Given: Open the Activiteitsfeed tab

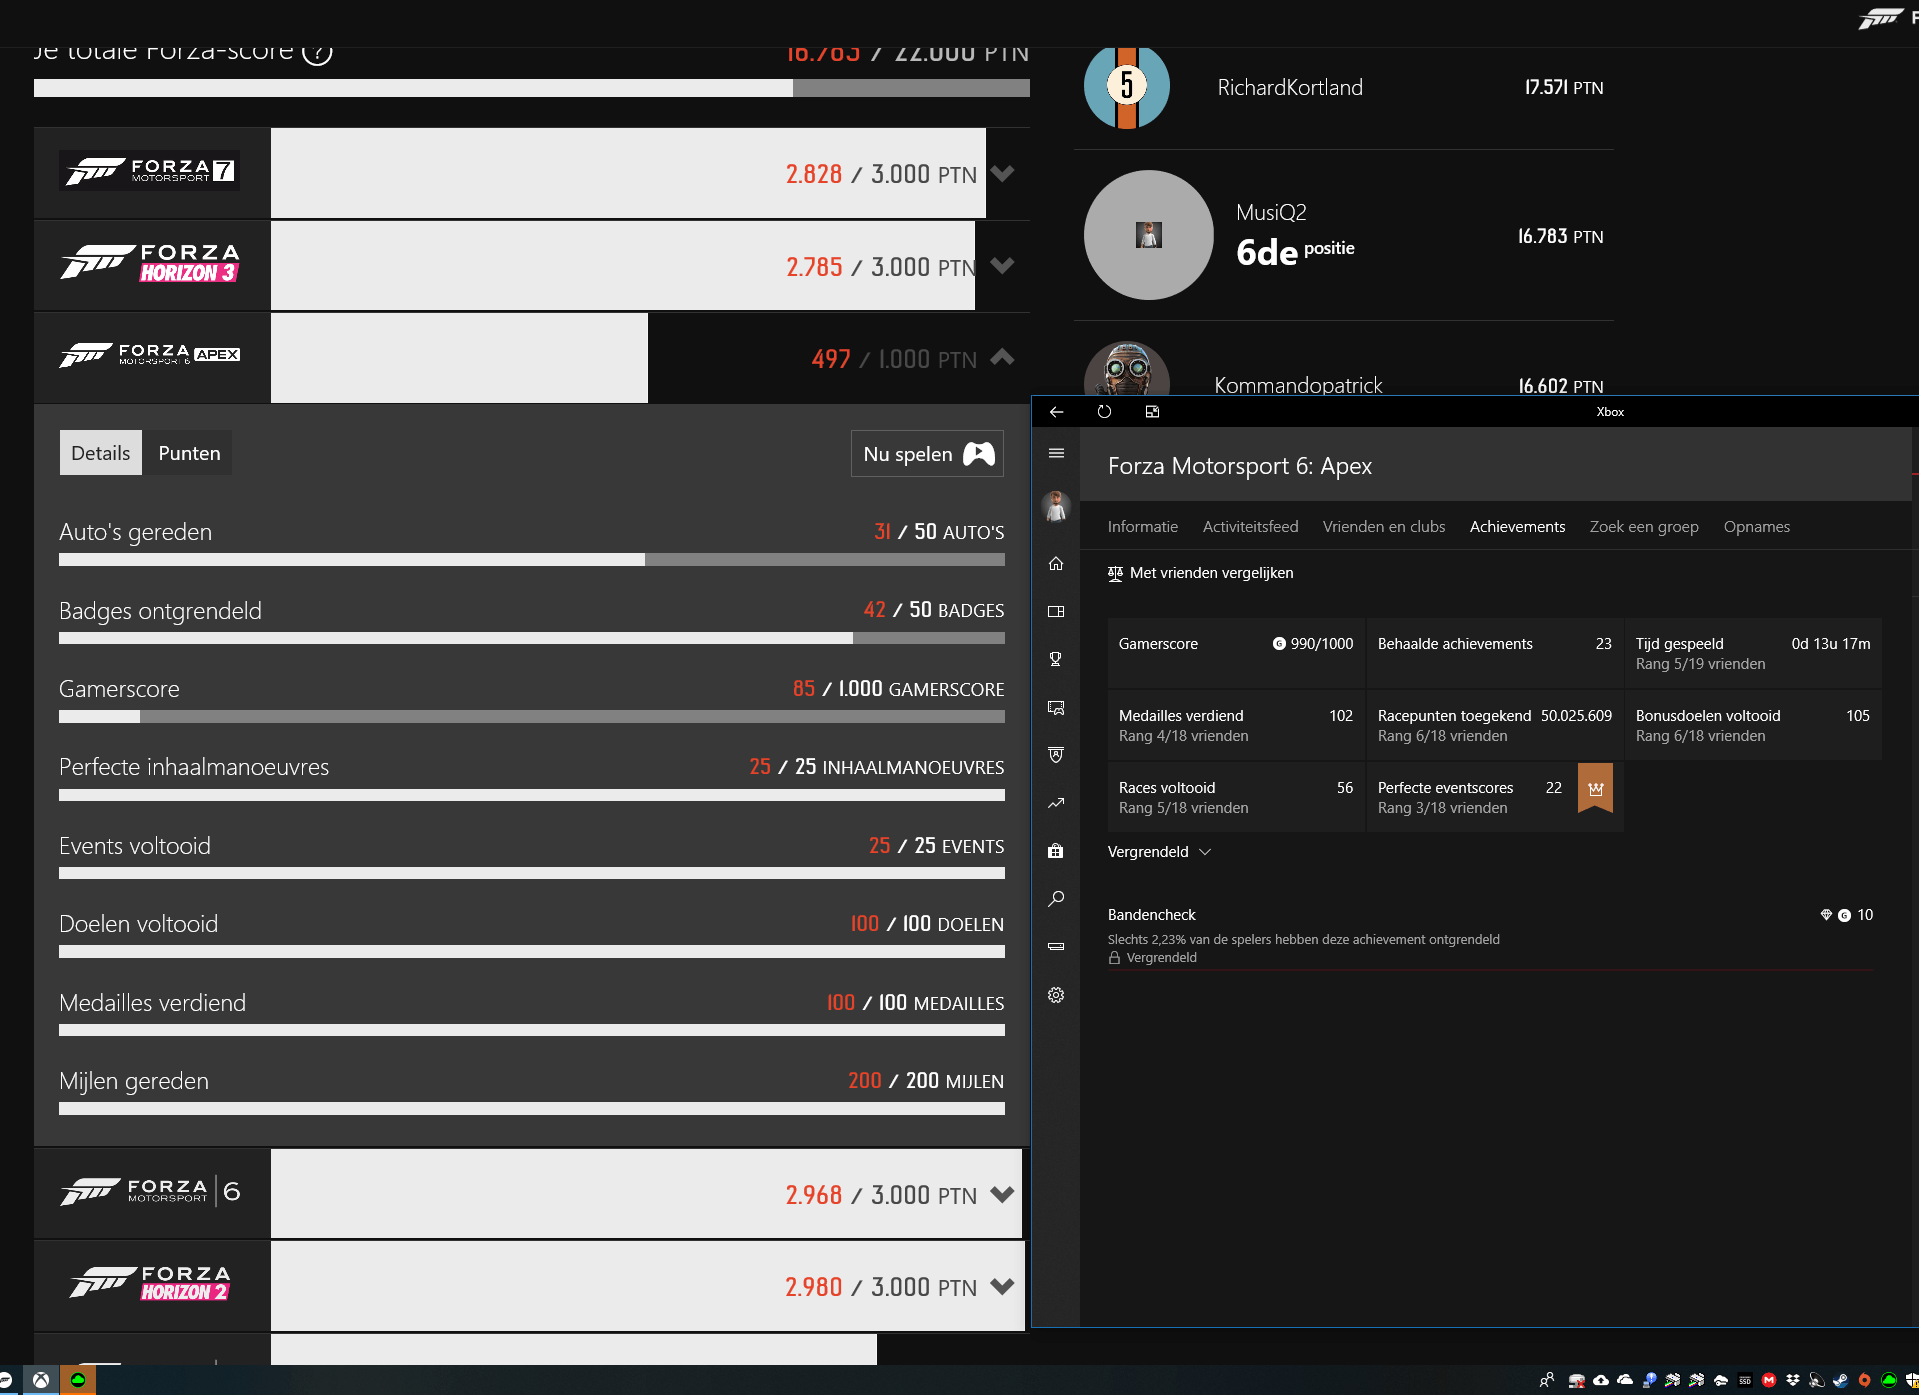Looking at the screenshot, I should 1251,527.
